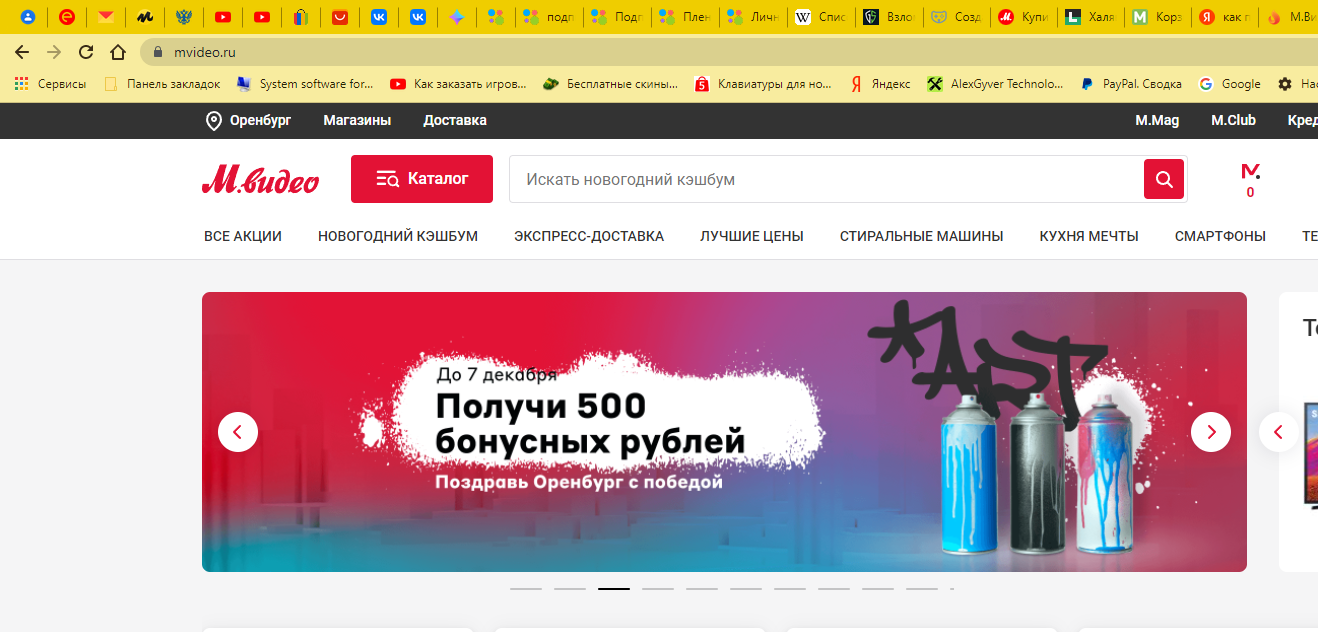This screenshot has height=632, width=1318.
Task: Switch to the 'Личн' browser tab
Action: coord(753,17)
